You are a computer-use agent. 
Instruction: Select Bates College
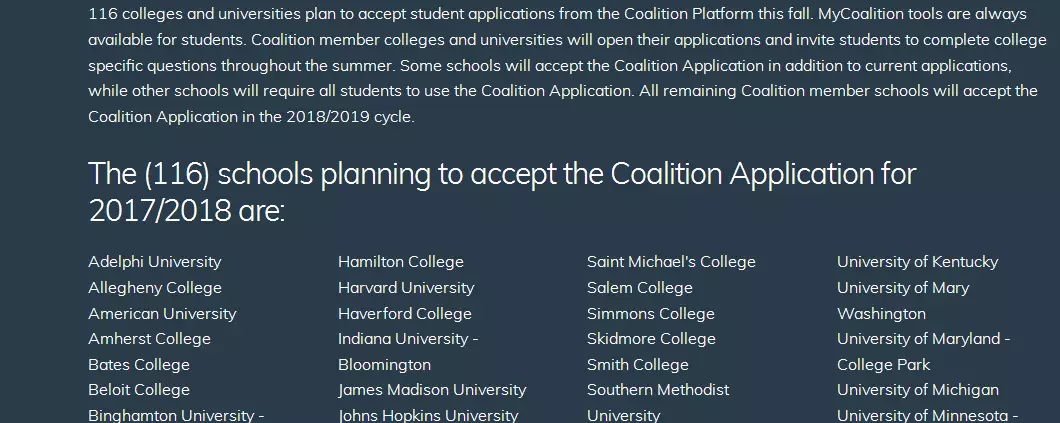tap(139, 365)
